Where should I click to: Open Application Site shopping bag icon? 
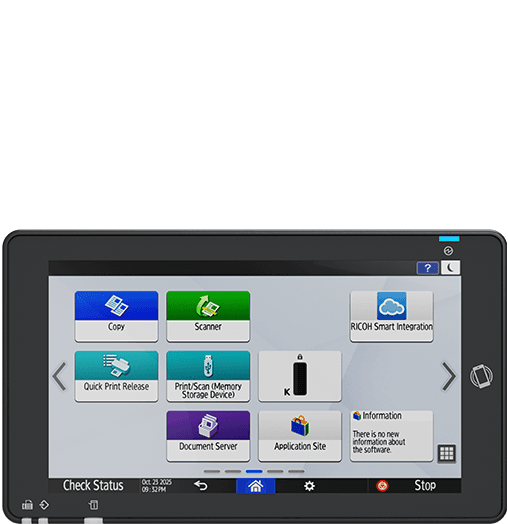pyautogui.click(x=300, y=436)
